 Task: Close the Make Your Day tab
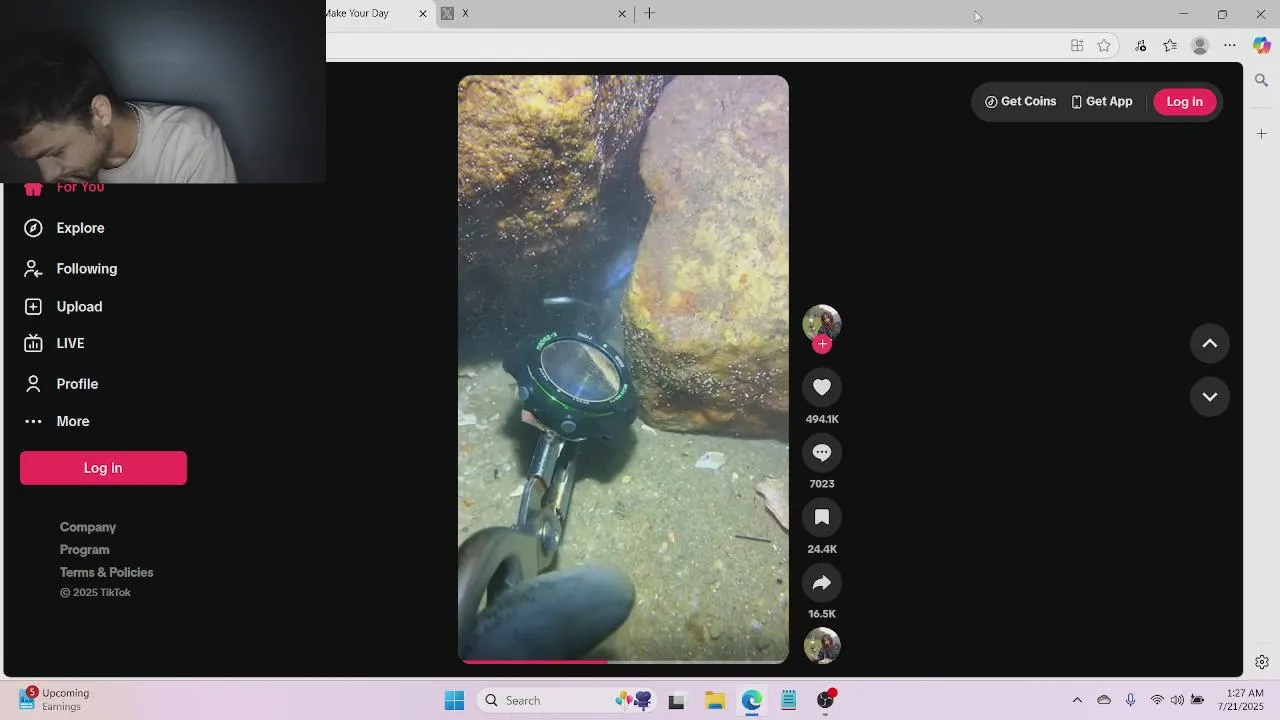pyautogui.click(x=422, y=14)
